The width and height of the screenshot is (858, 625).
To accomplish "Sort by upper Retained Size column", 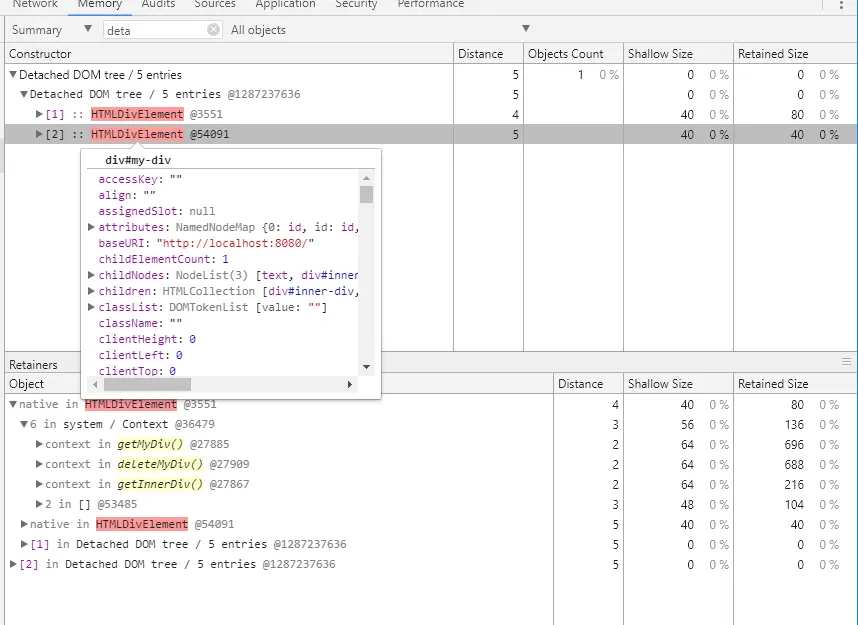I will click(x=795, y=54).
